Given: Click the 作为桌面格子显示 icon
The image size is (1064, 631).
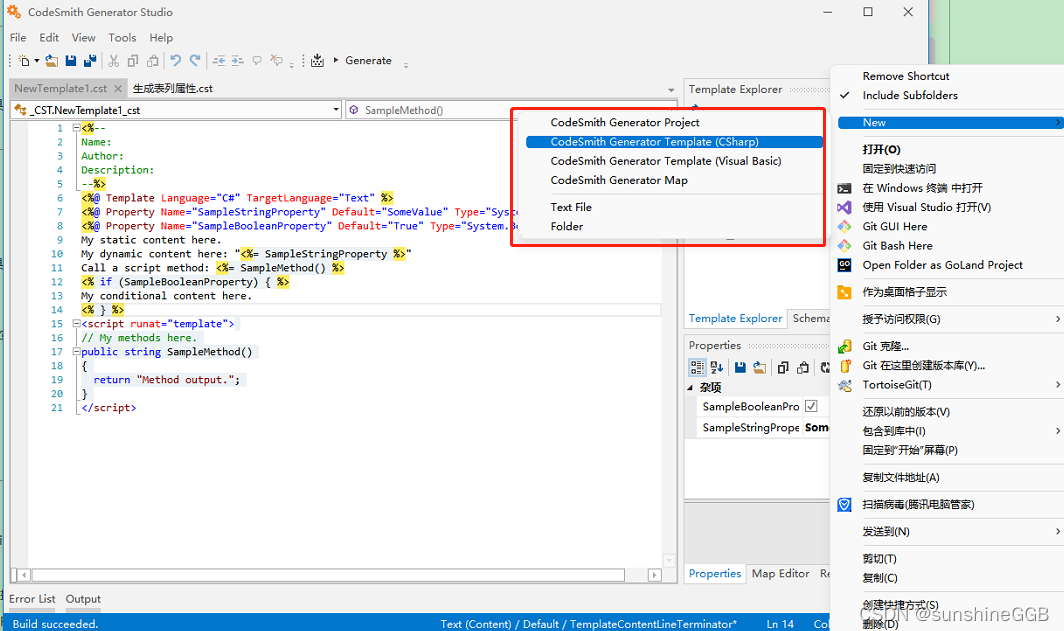Looking at the screenshot, I should pos(844,292).
